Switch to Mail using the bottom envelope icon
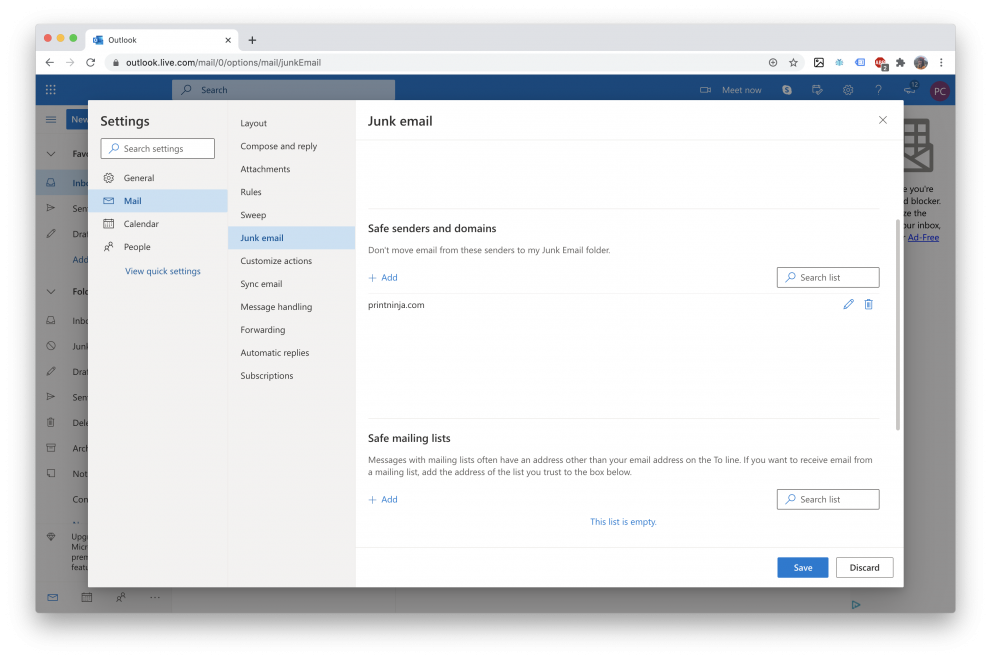This screenshot has width=991, height=660. point(52,597)
